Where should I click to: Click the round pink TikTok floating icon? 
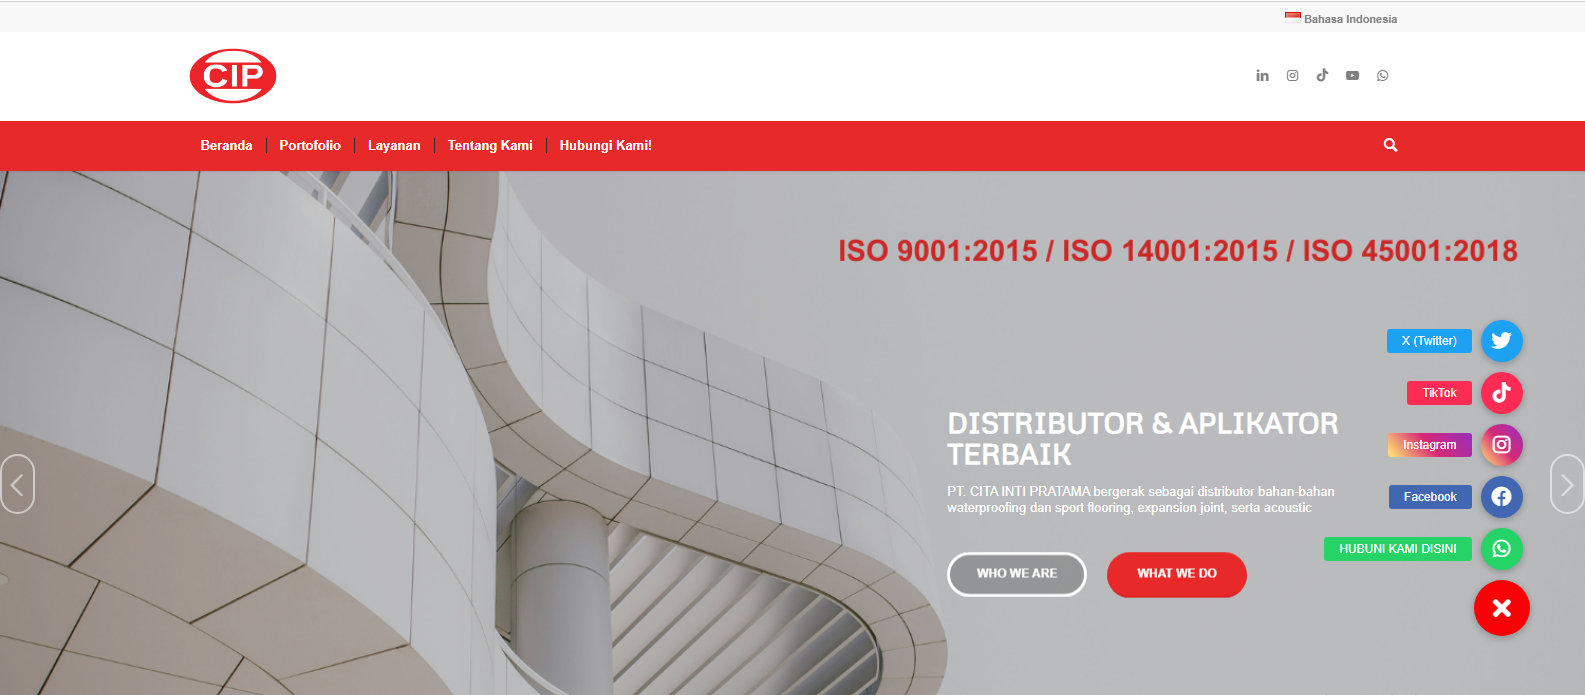click(1501, 393)
